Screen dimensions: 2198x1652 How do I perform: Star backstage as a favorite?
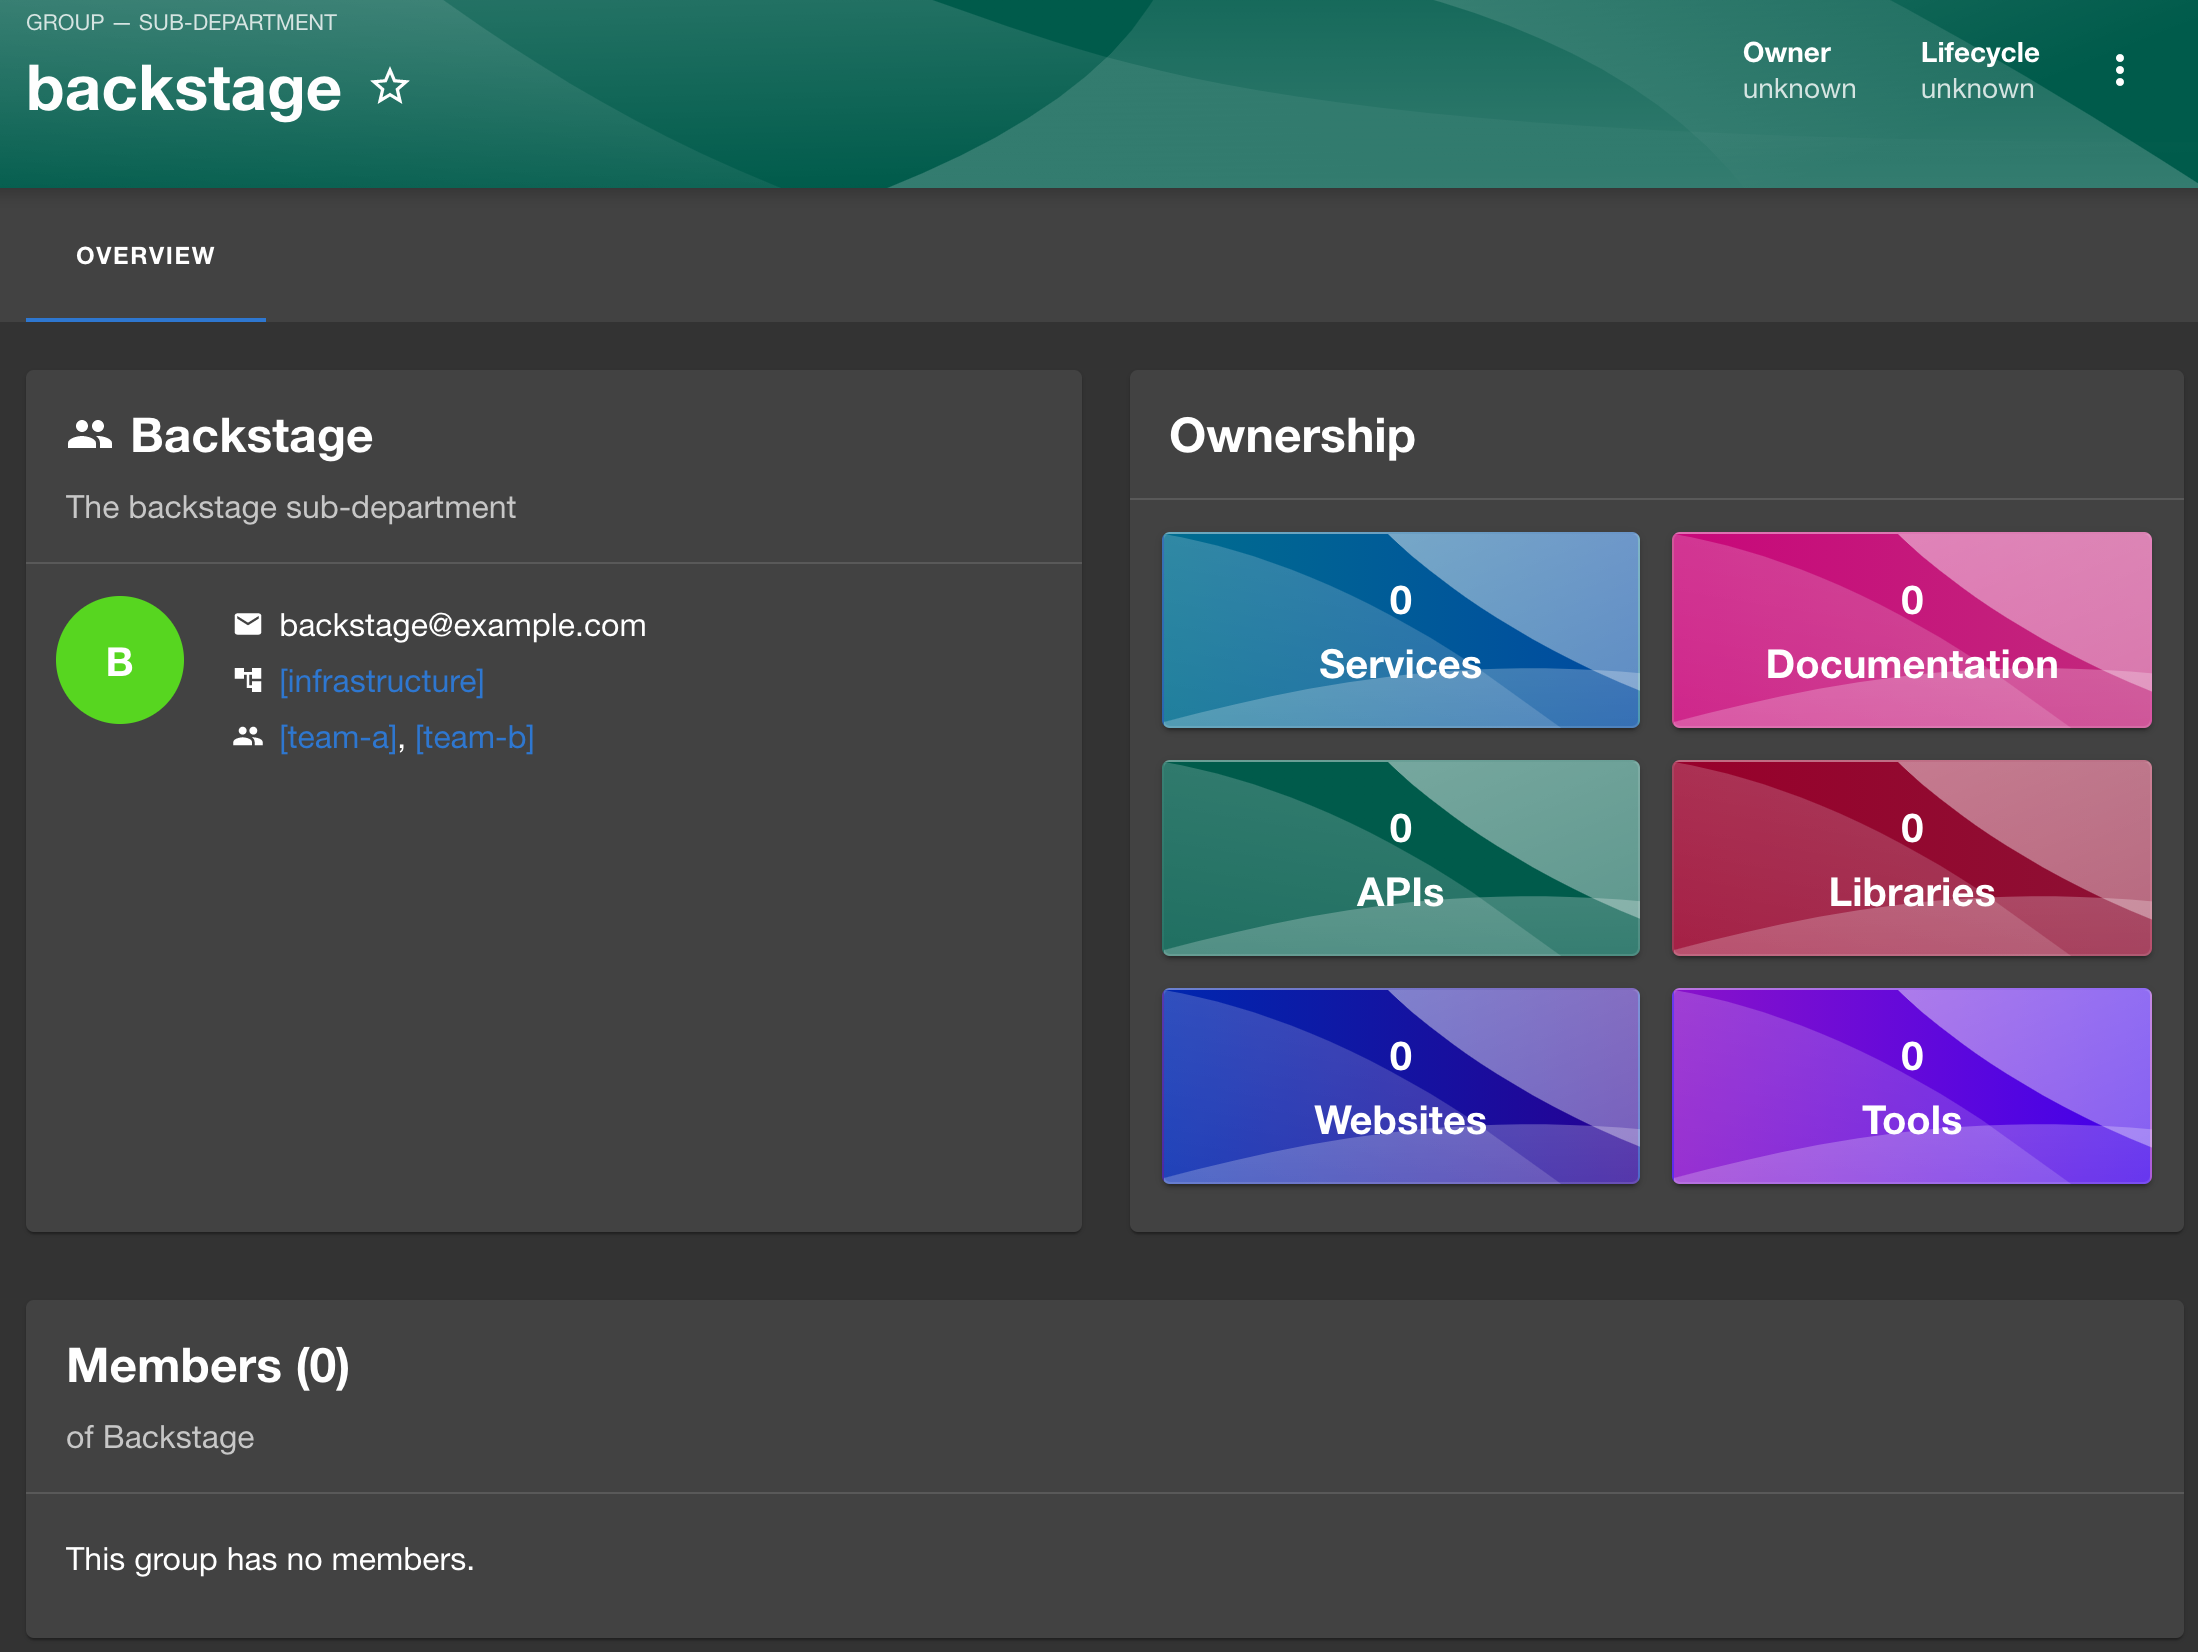[390, 87]
